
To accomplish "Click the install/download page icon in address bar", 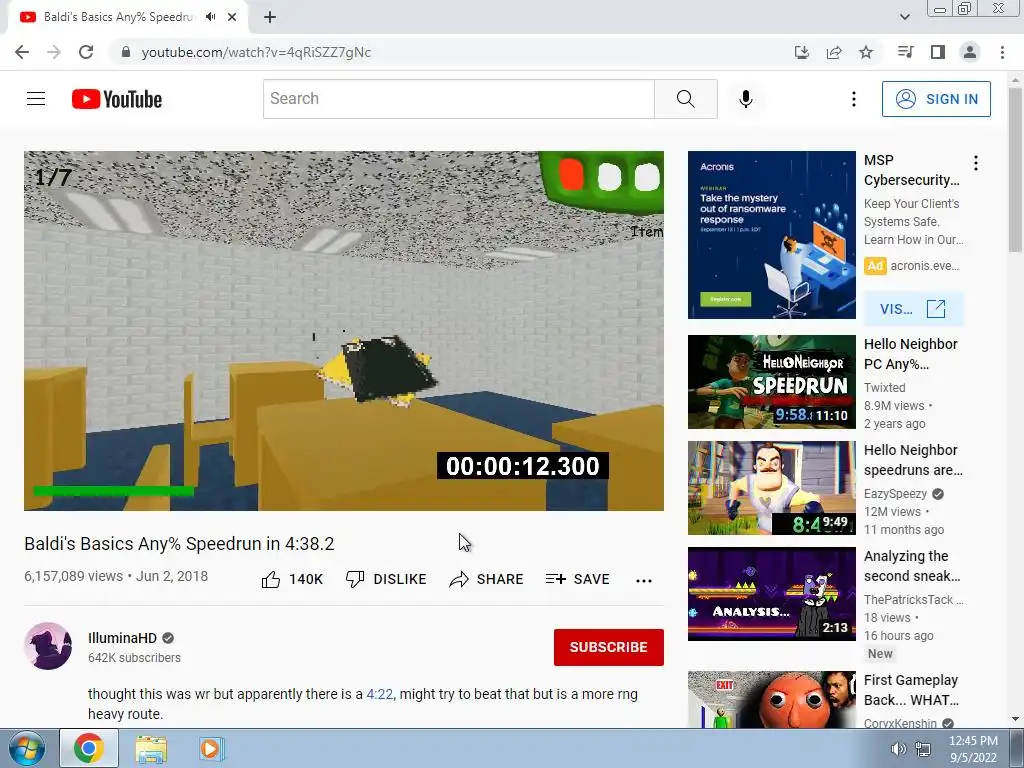I will [802, 52].
